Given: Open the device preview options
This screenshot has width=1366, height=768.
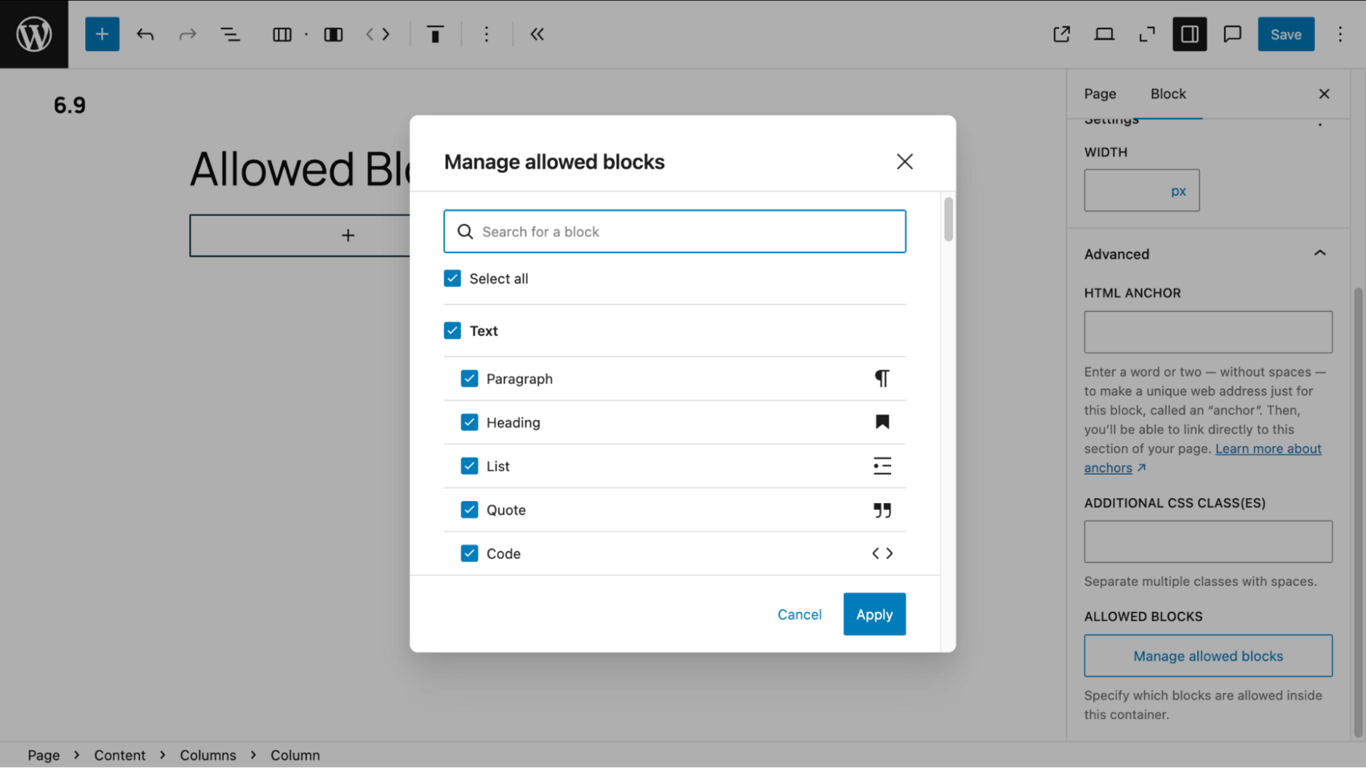Looking at the screenshot, I should 1104,33.
